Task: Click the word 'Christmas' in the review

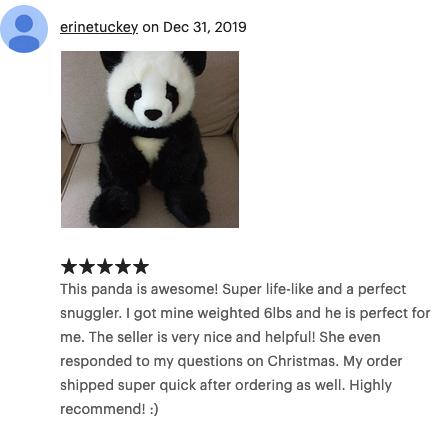Action: pyautogui.click(x=303, y=361)
